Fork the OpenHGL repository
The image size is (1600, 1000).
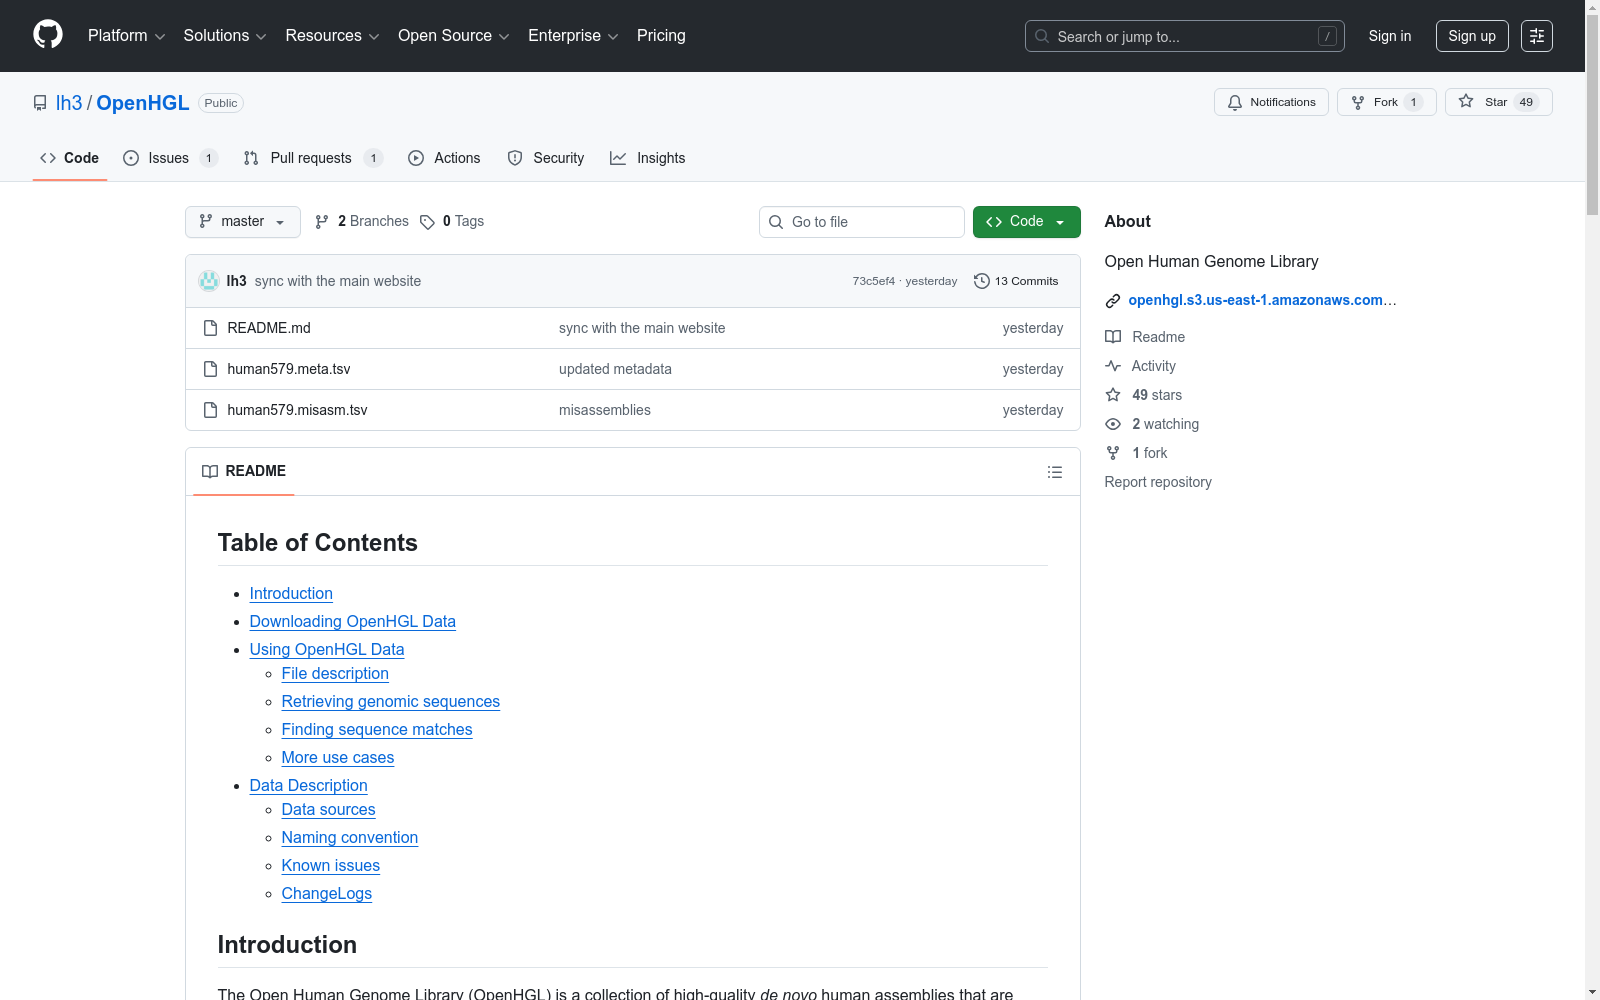click(1386, 102)
